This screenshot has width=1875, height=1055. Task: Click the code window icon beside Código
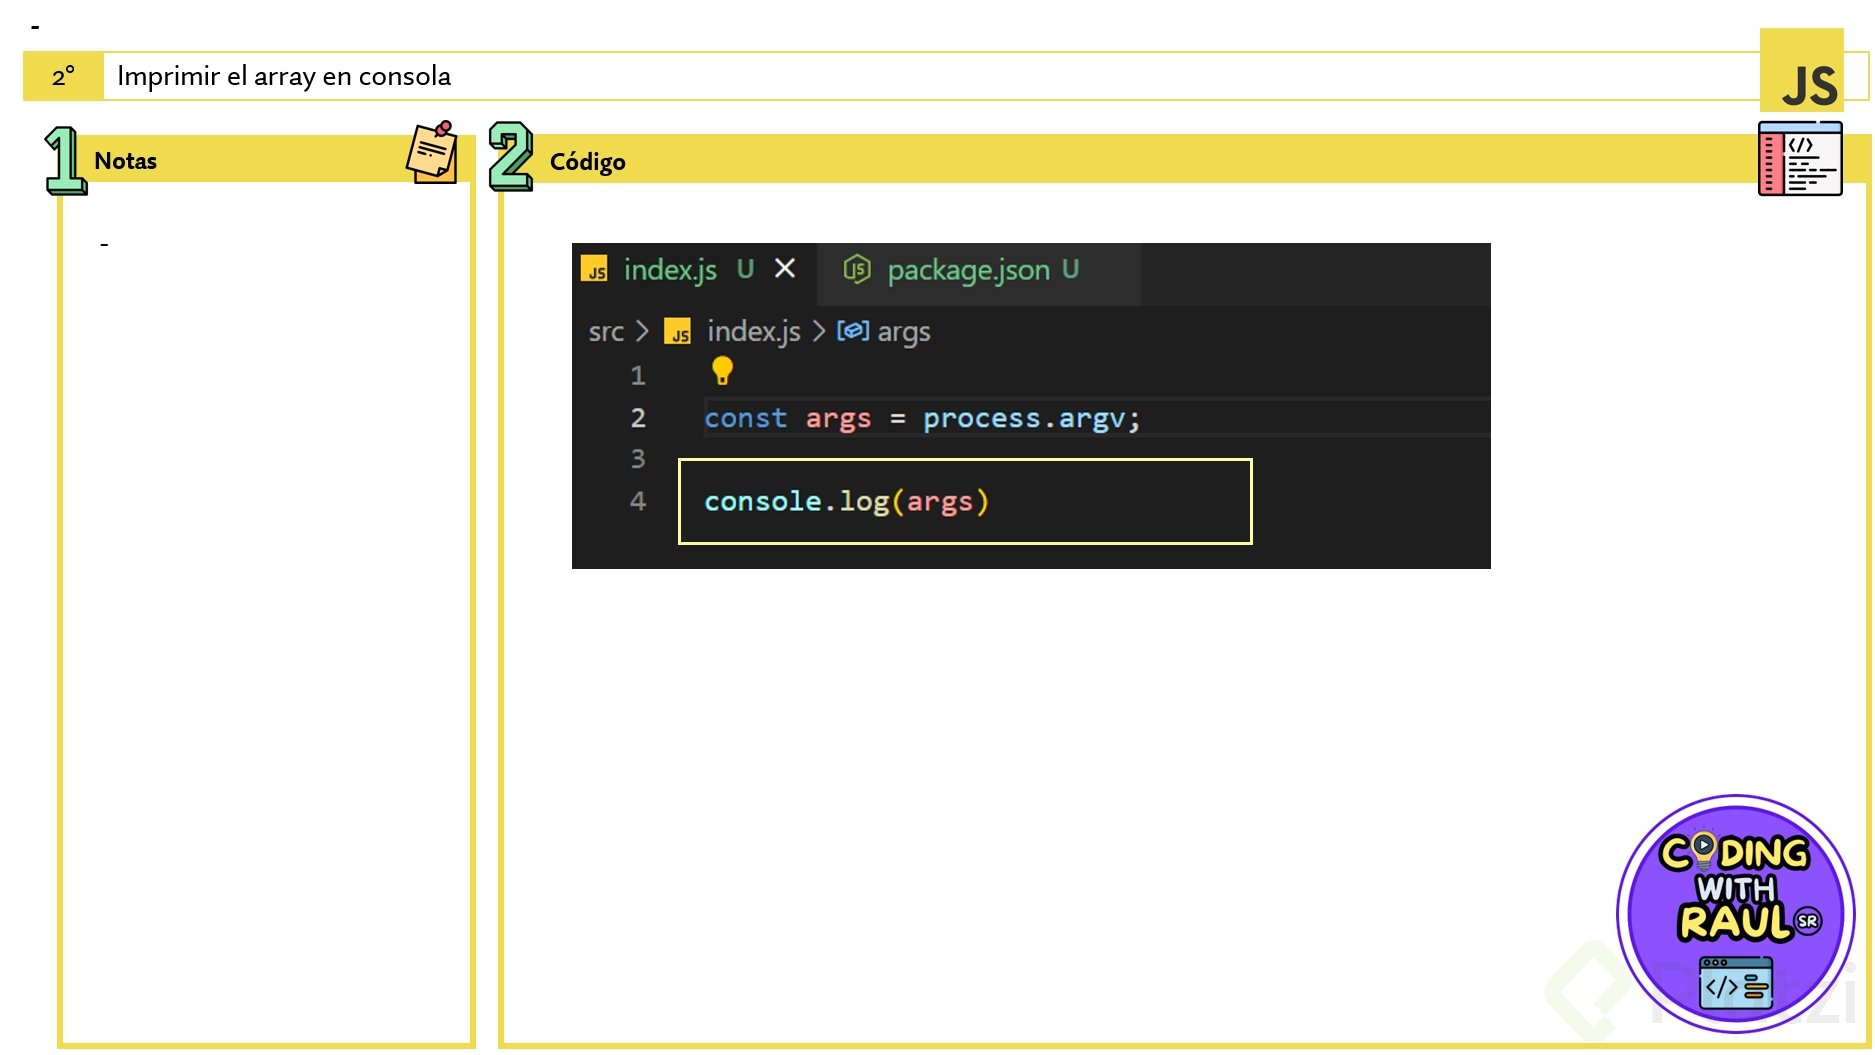[1799, 159]
